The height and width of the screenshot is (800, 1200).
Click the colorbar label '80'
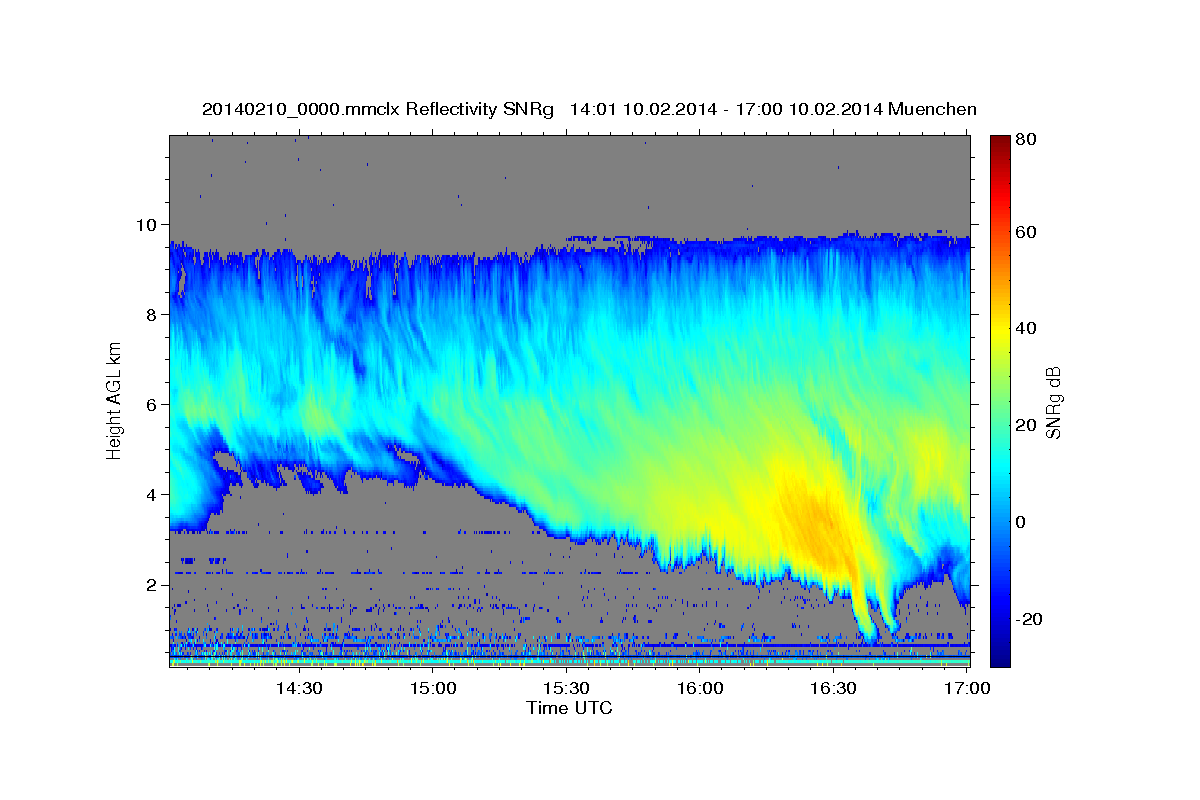point(1025,139)
